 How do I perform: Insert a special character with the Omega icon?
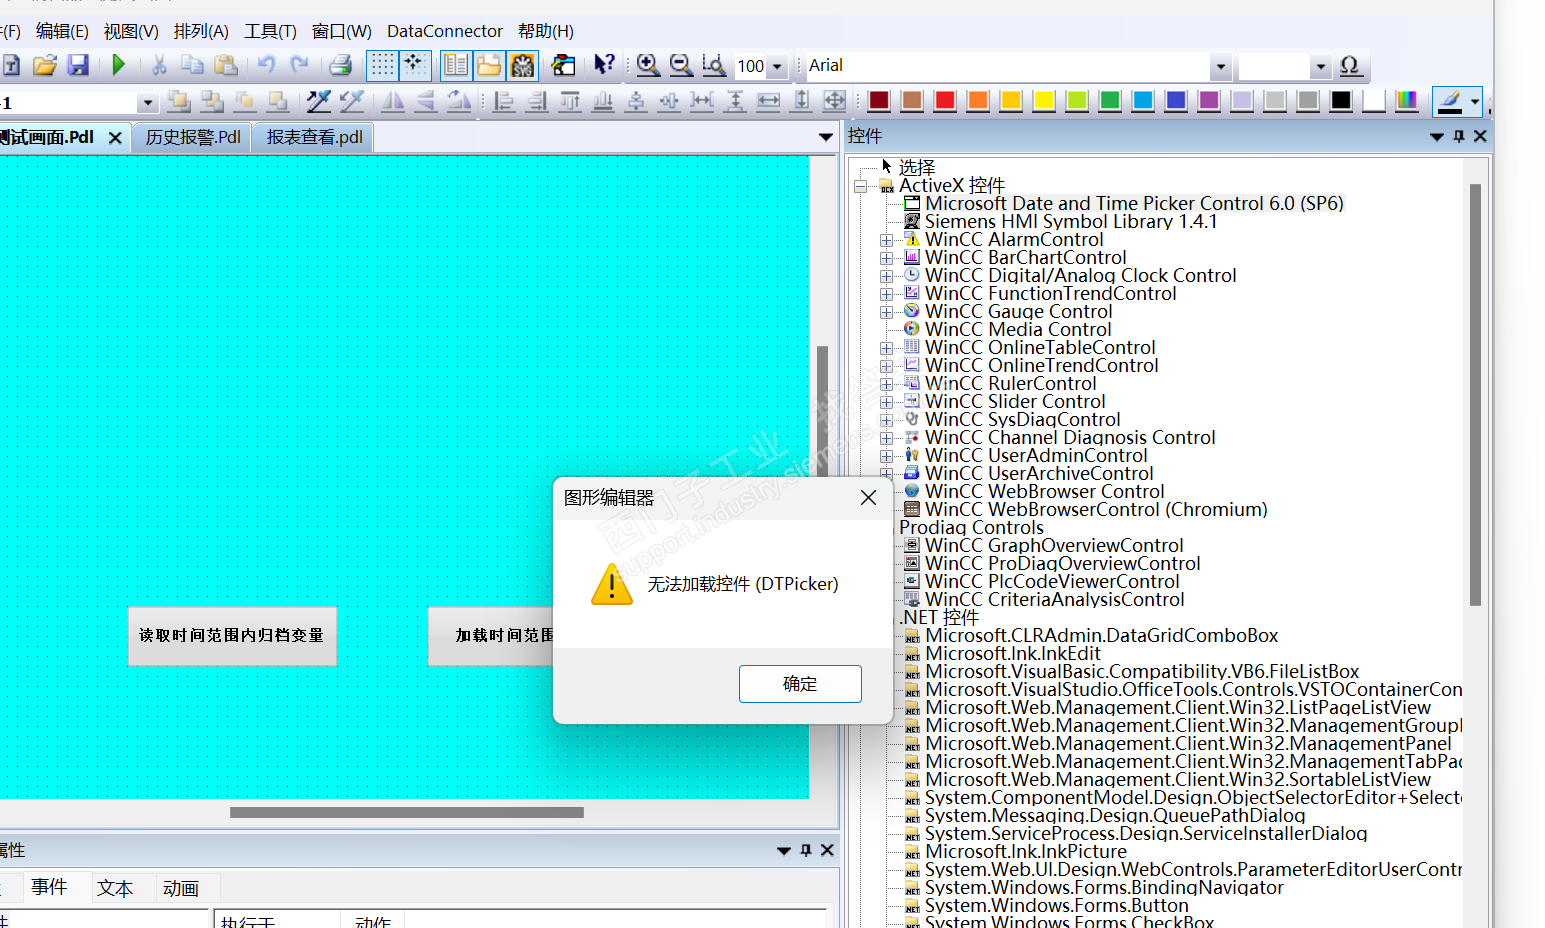point(1350,66)
